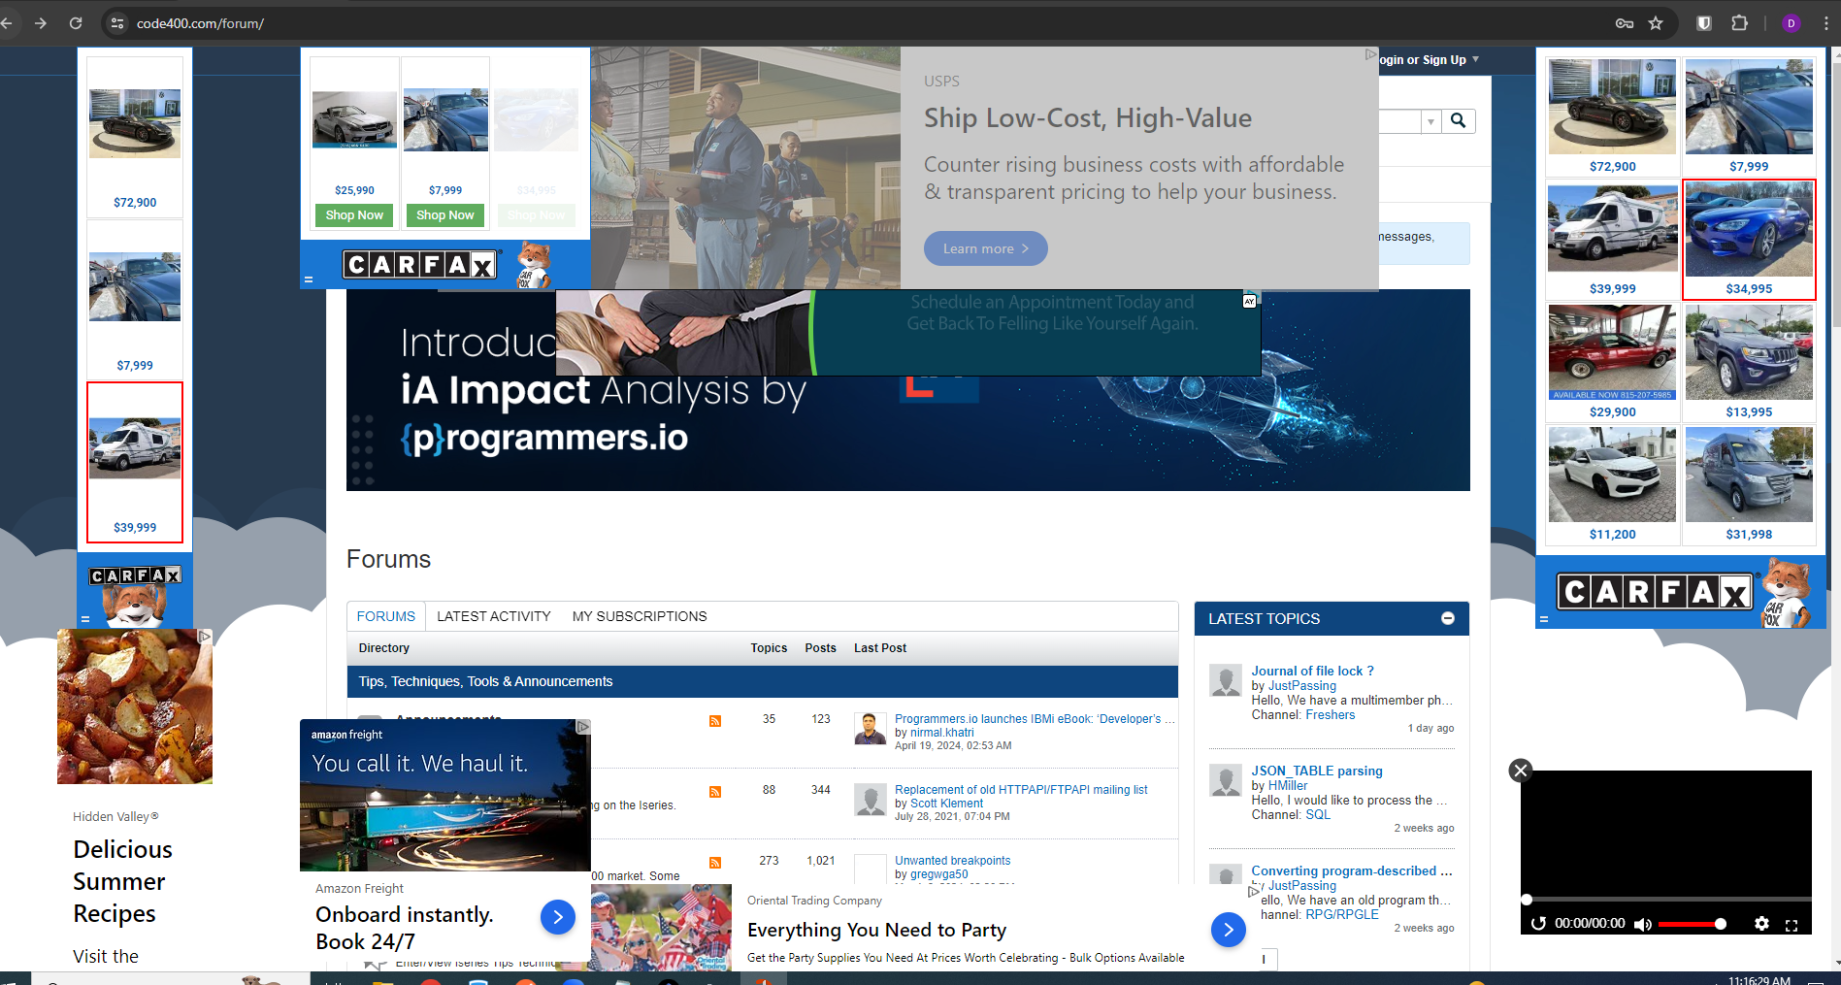Open the search options dropdown arrow
This screenshot has width=1841, height=985.
[1431, 121]
